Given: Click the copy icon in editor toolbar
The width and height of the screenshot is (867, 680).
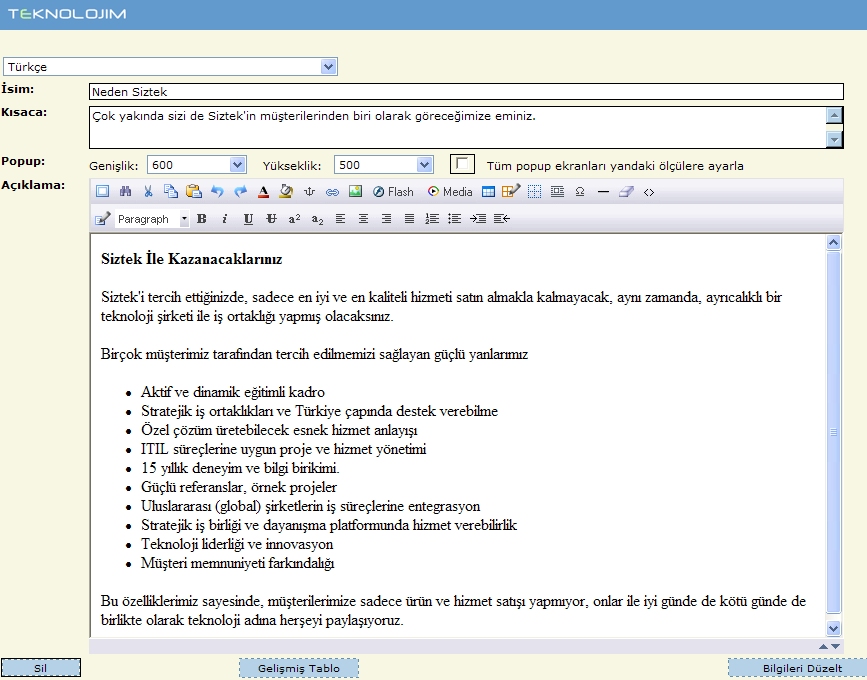Looking at the screenshot, I should (x=171, y=192).
